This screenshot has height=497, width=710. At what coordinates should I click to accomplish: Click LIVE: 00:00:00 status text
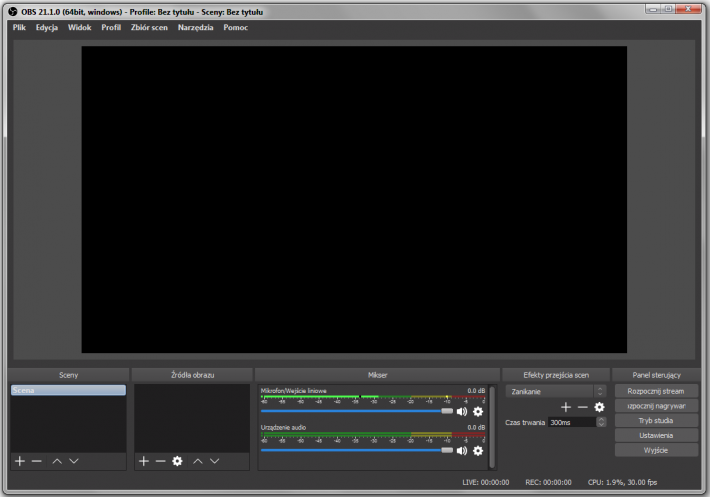485,483
